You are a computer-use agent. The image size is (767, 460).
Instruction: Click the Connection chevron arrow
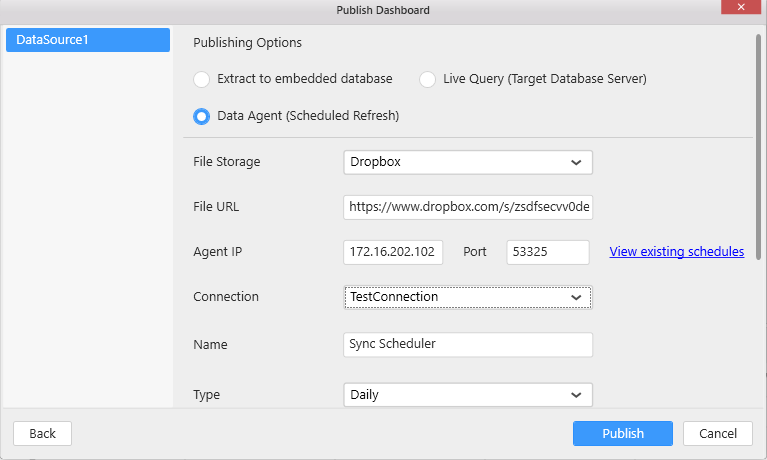(x=576, y=297)
